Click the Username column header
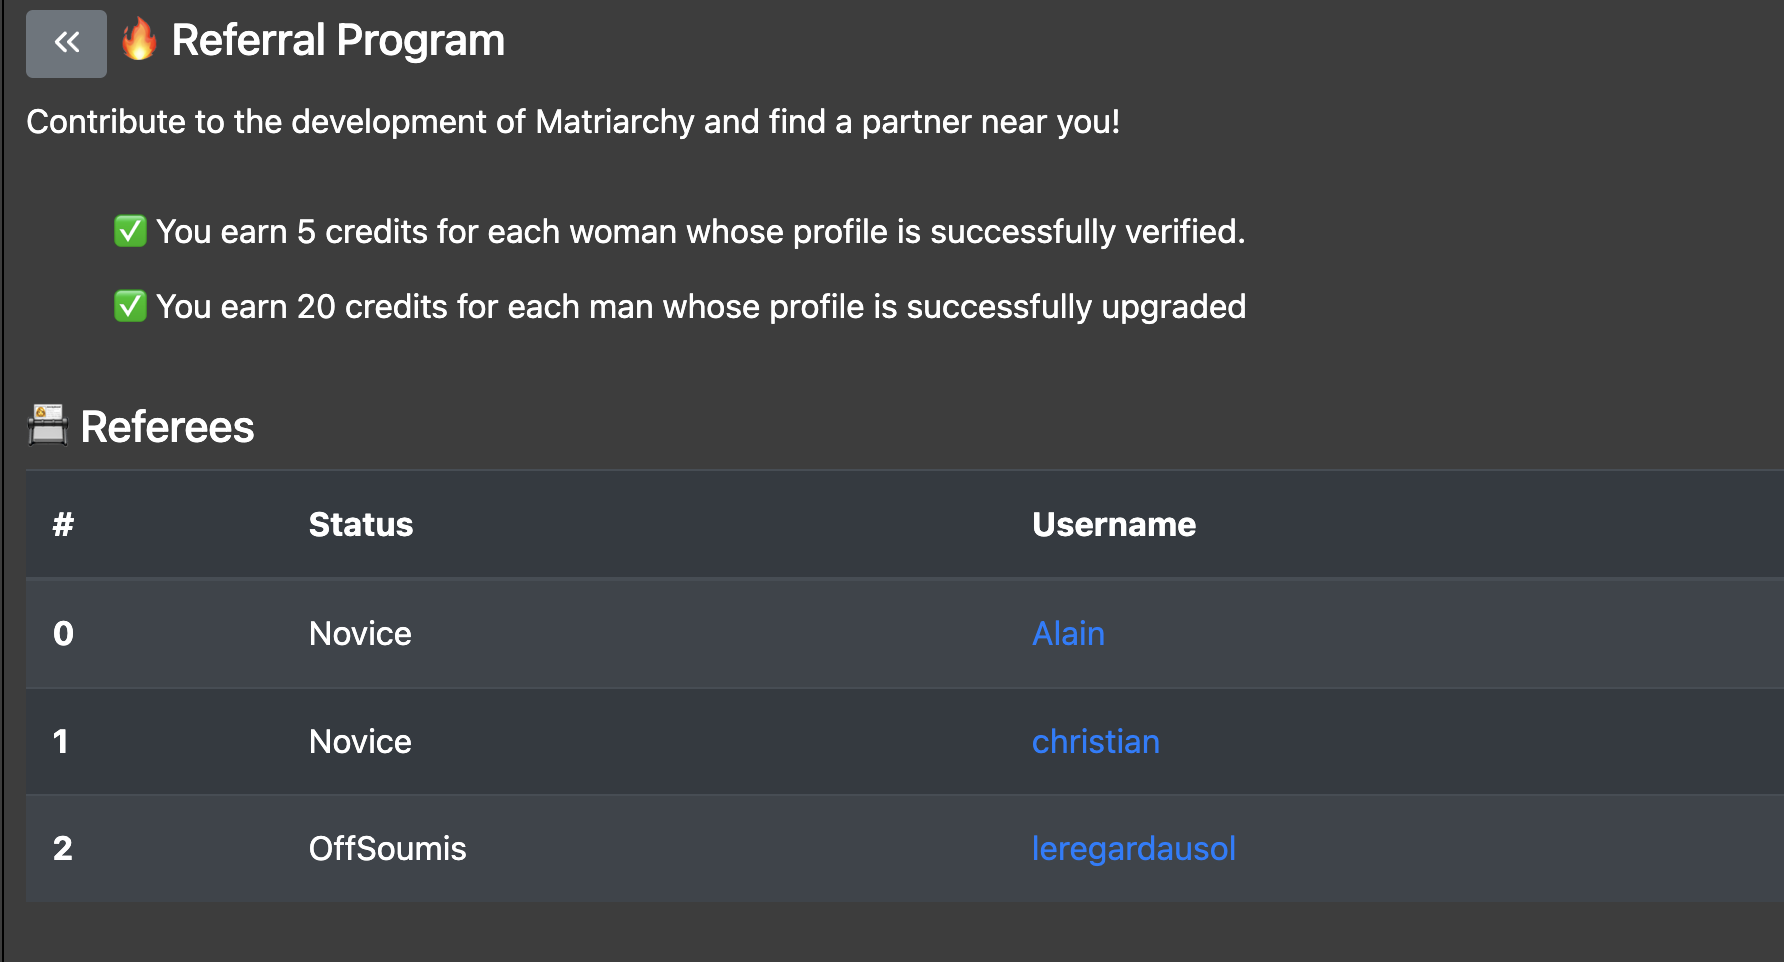Viewport: 1784px width, 962px height. click(1113, 524)
